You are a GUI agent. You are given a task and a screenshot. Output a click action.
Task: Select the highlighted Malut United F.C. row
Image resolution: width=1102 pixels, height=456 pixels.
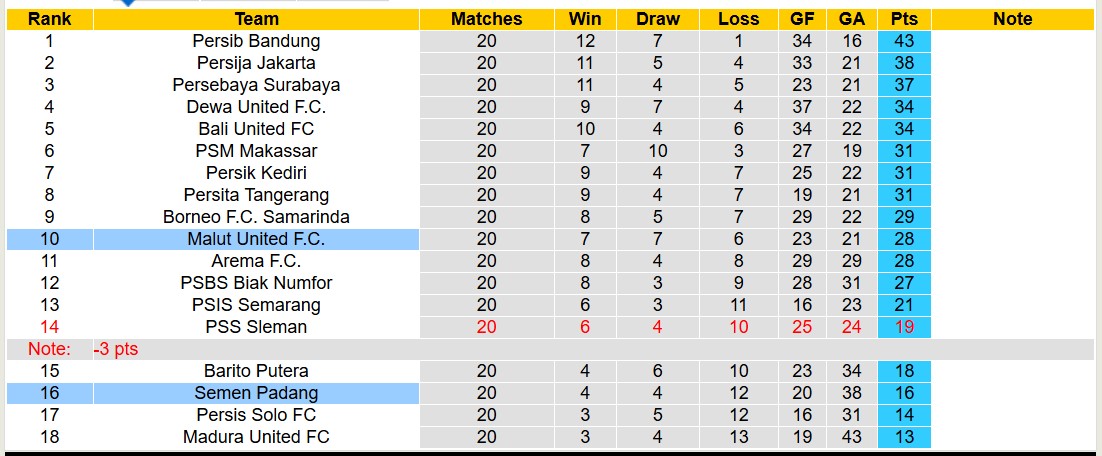(x=256, y=239)
